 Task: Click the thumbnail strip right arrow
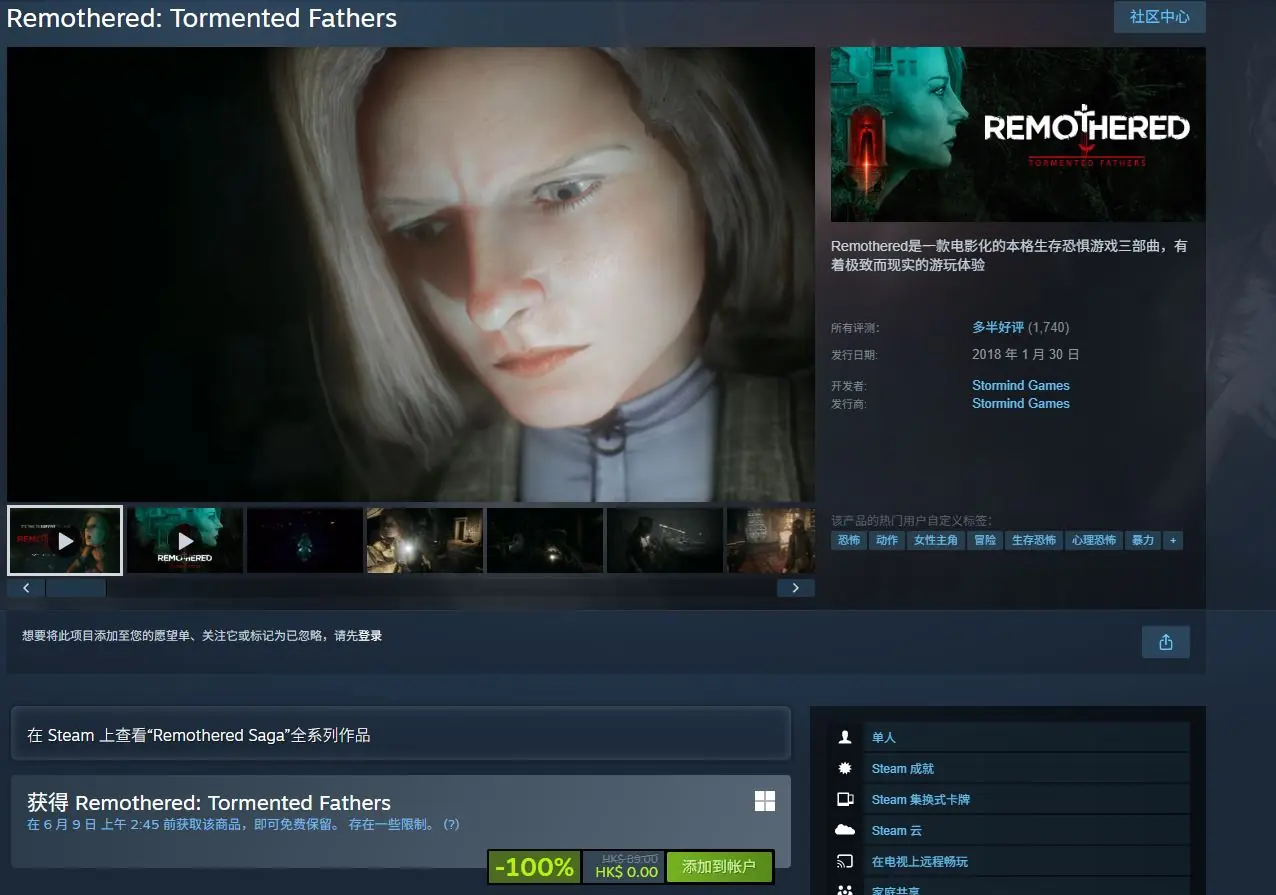coord(796,588)
